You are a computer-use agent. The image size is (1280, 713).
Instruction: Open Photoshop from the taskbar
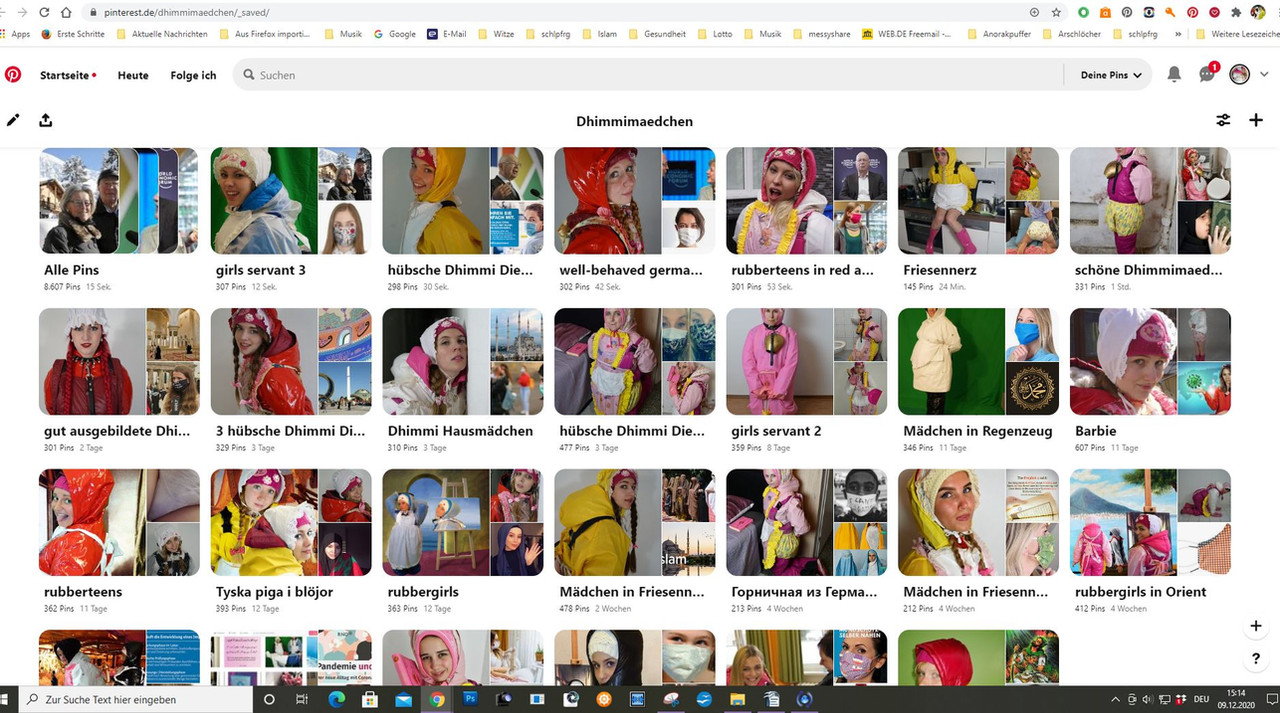[x=471, y=699]
